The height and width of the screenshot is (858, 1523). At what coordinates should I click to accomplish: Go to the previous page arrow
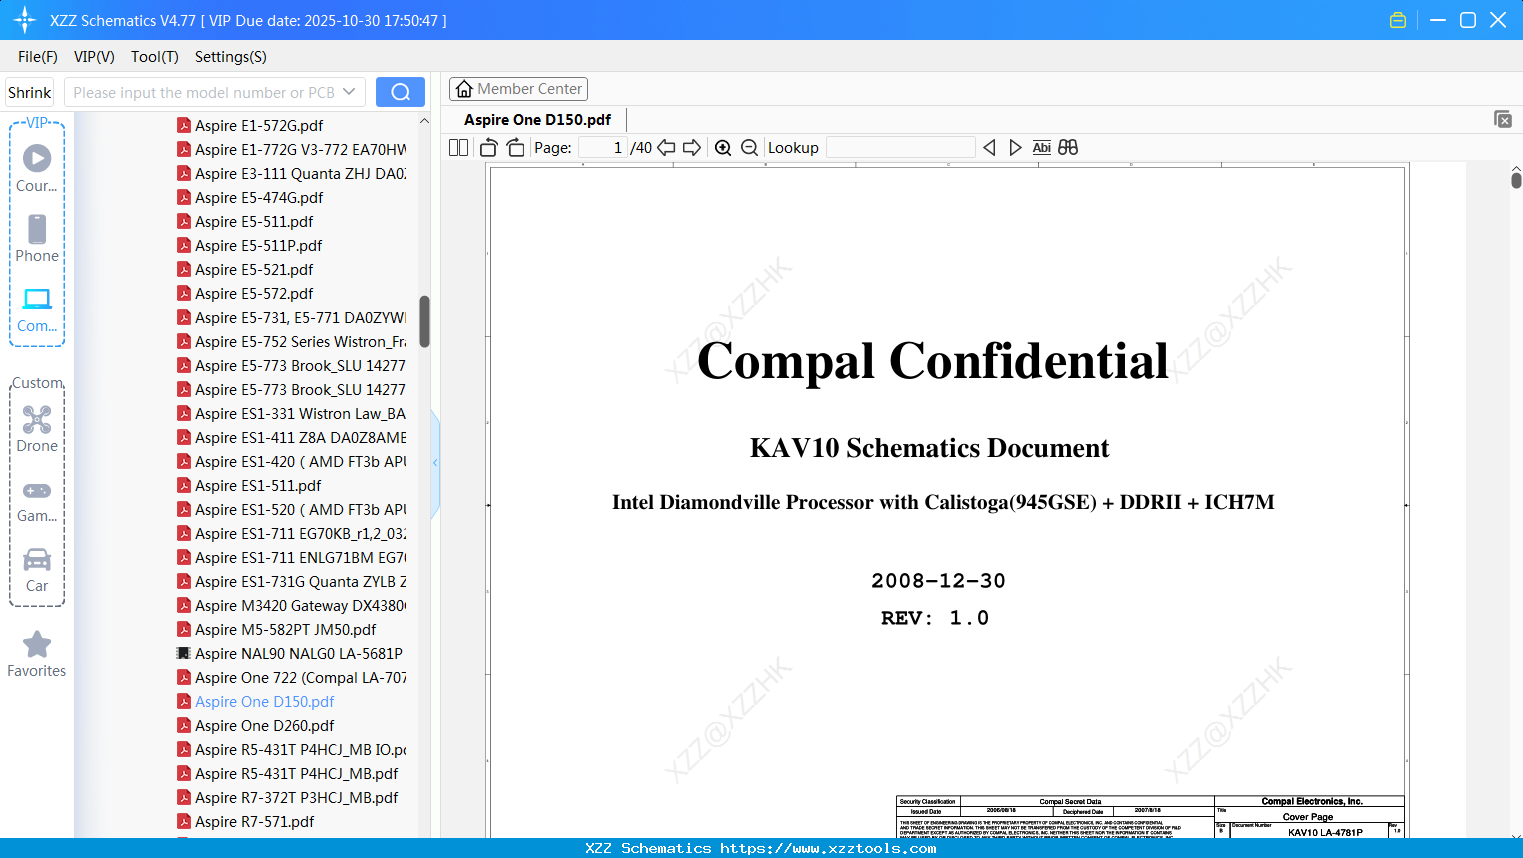coord(666,148)
